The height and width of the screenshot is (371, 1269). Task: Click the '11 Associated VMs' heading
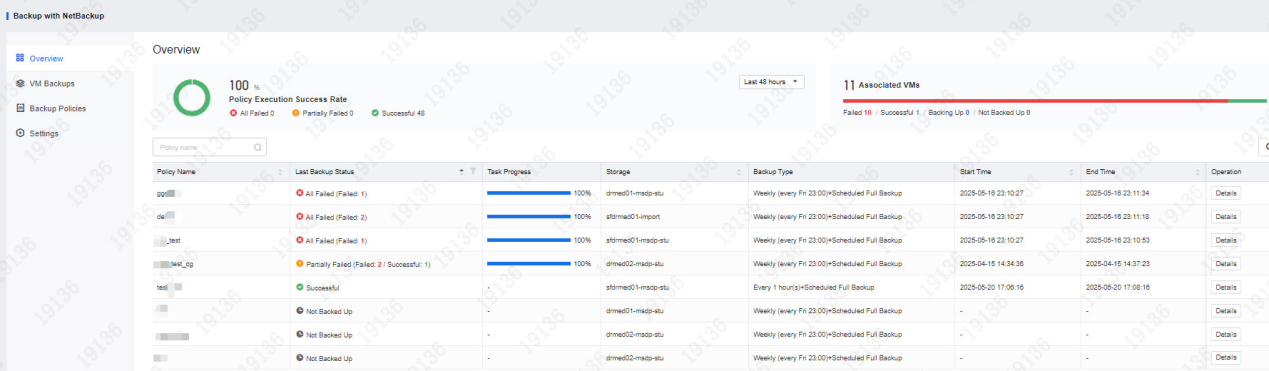point(881,85)
